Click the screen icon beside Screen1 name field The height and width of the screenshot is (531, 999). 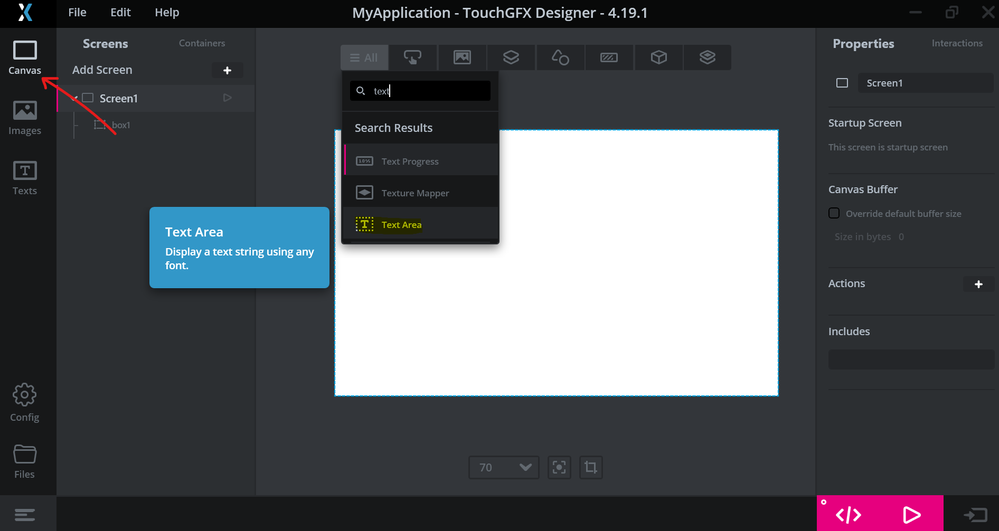click(842, 83)
